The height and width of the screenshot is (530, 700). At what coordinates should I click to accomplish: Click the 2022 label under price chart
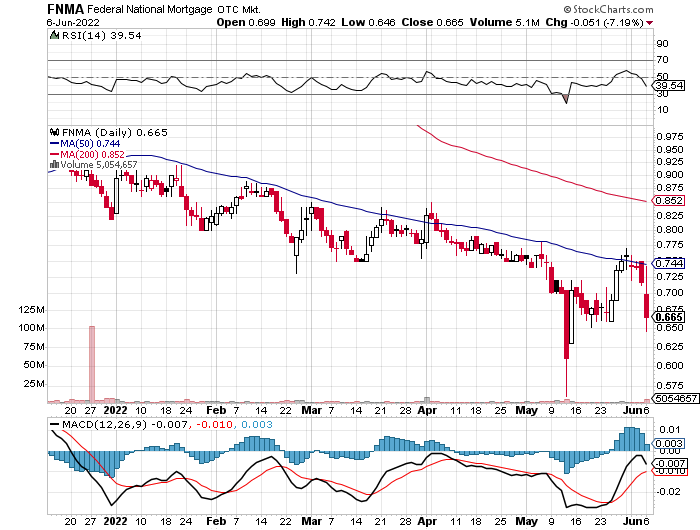tap(115, 410)
